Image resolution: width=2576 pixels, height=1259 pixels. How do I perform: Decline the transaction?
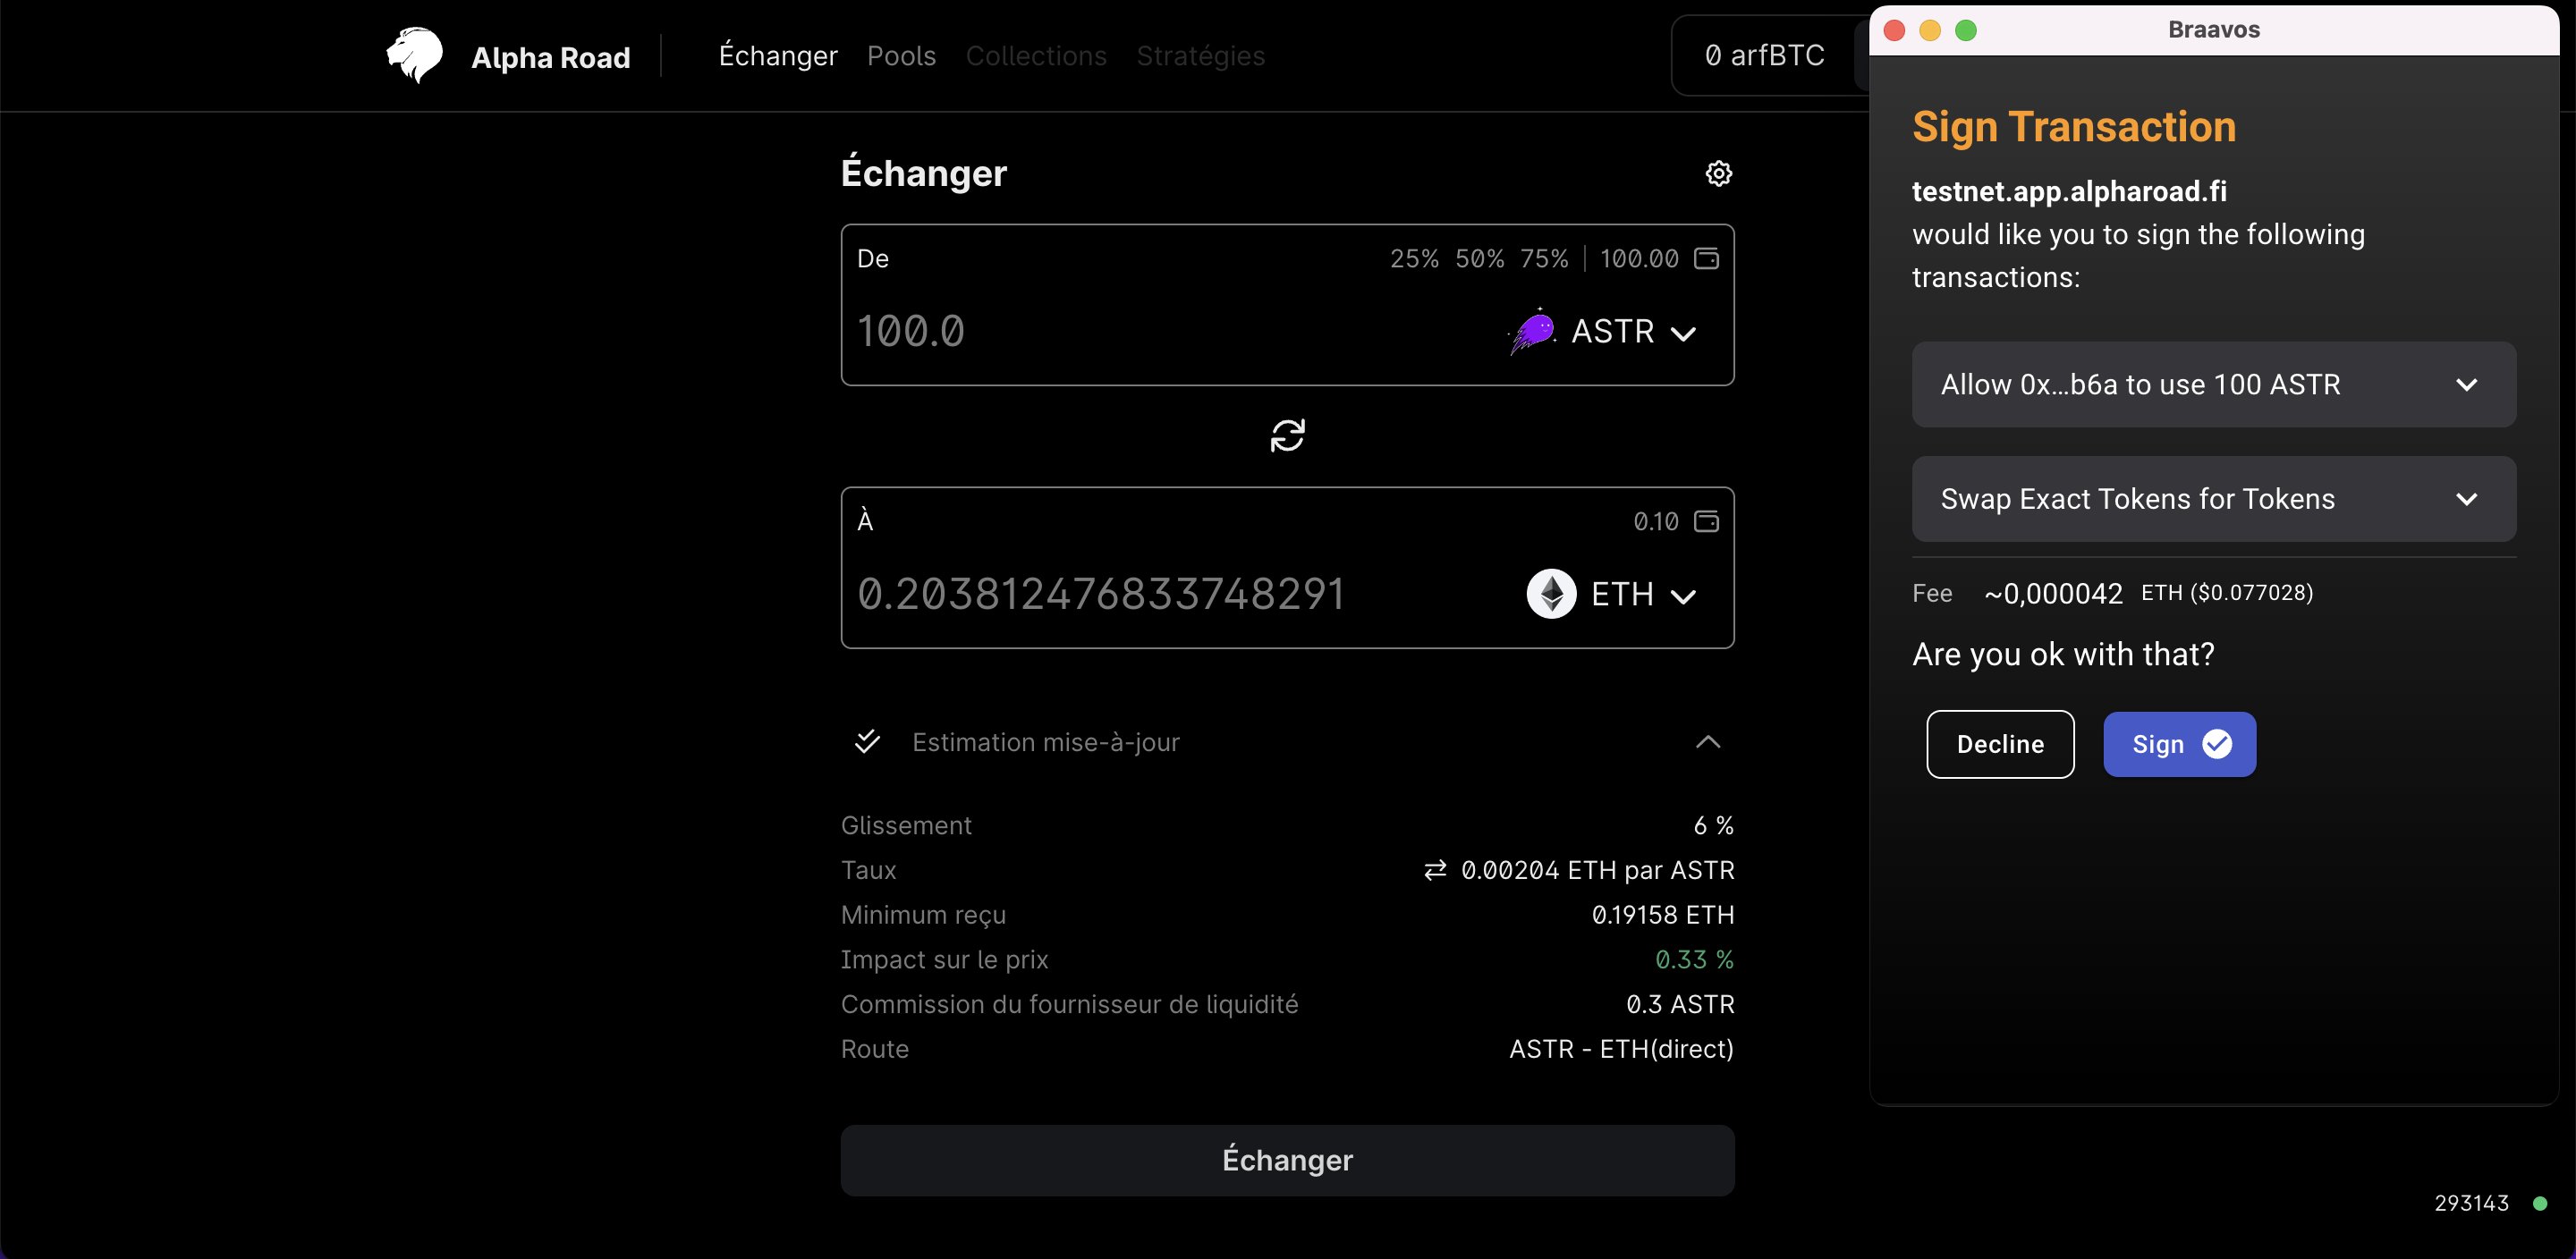click(x=2000, y=744)
